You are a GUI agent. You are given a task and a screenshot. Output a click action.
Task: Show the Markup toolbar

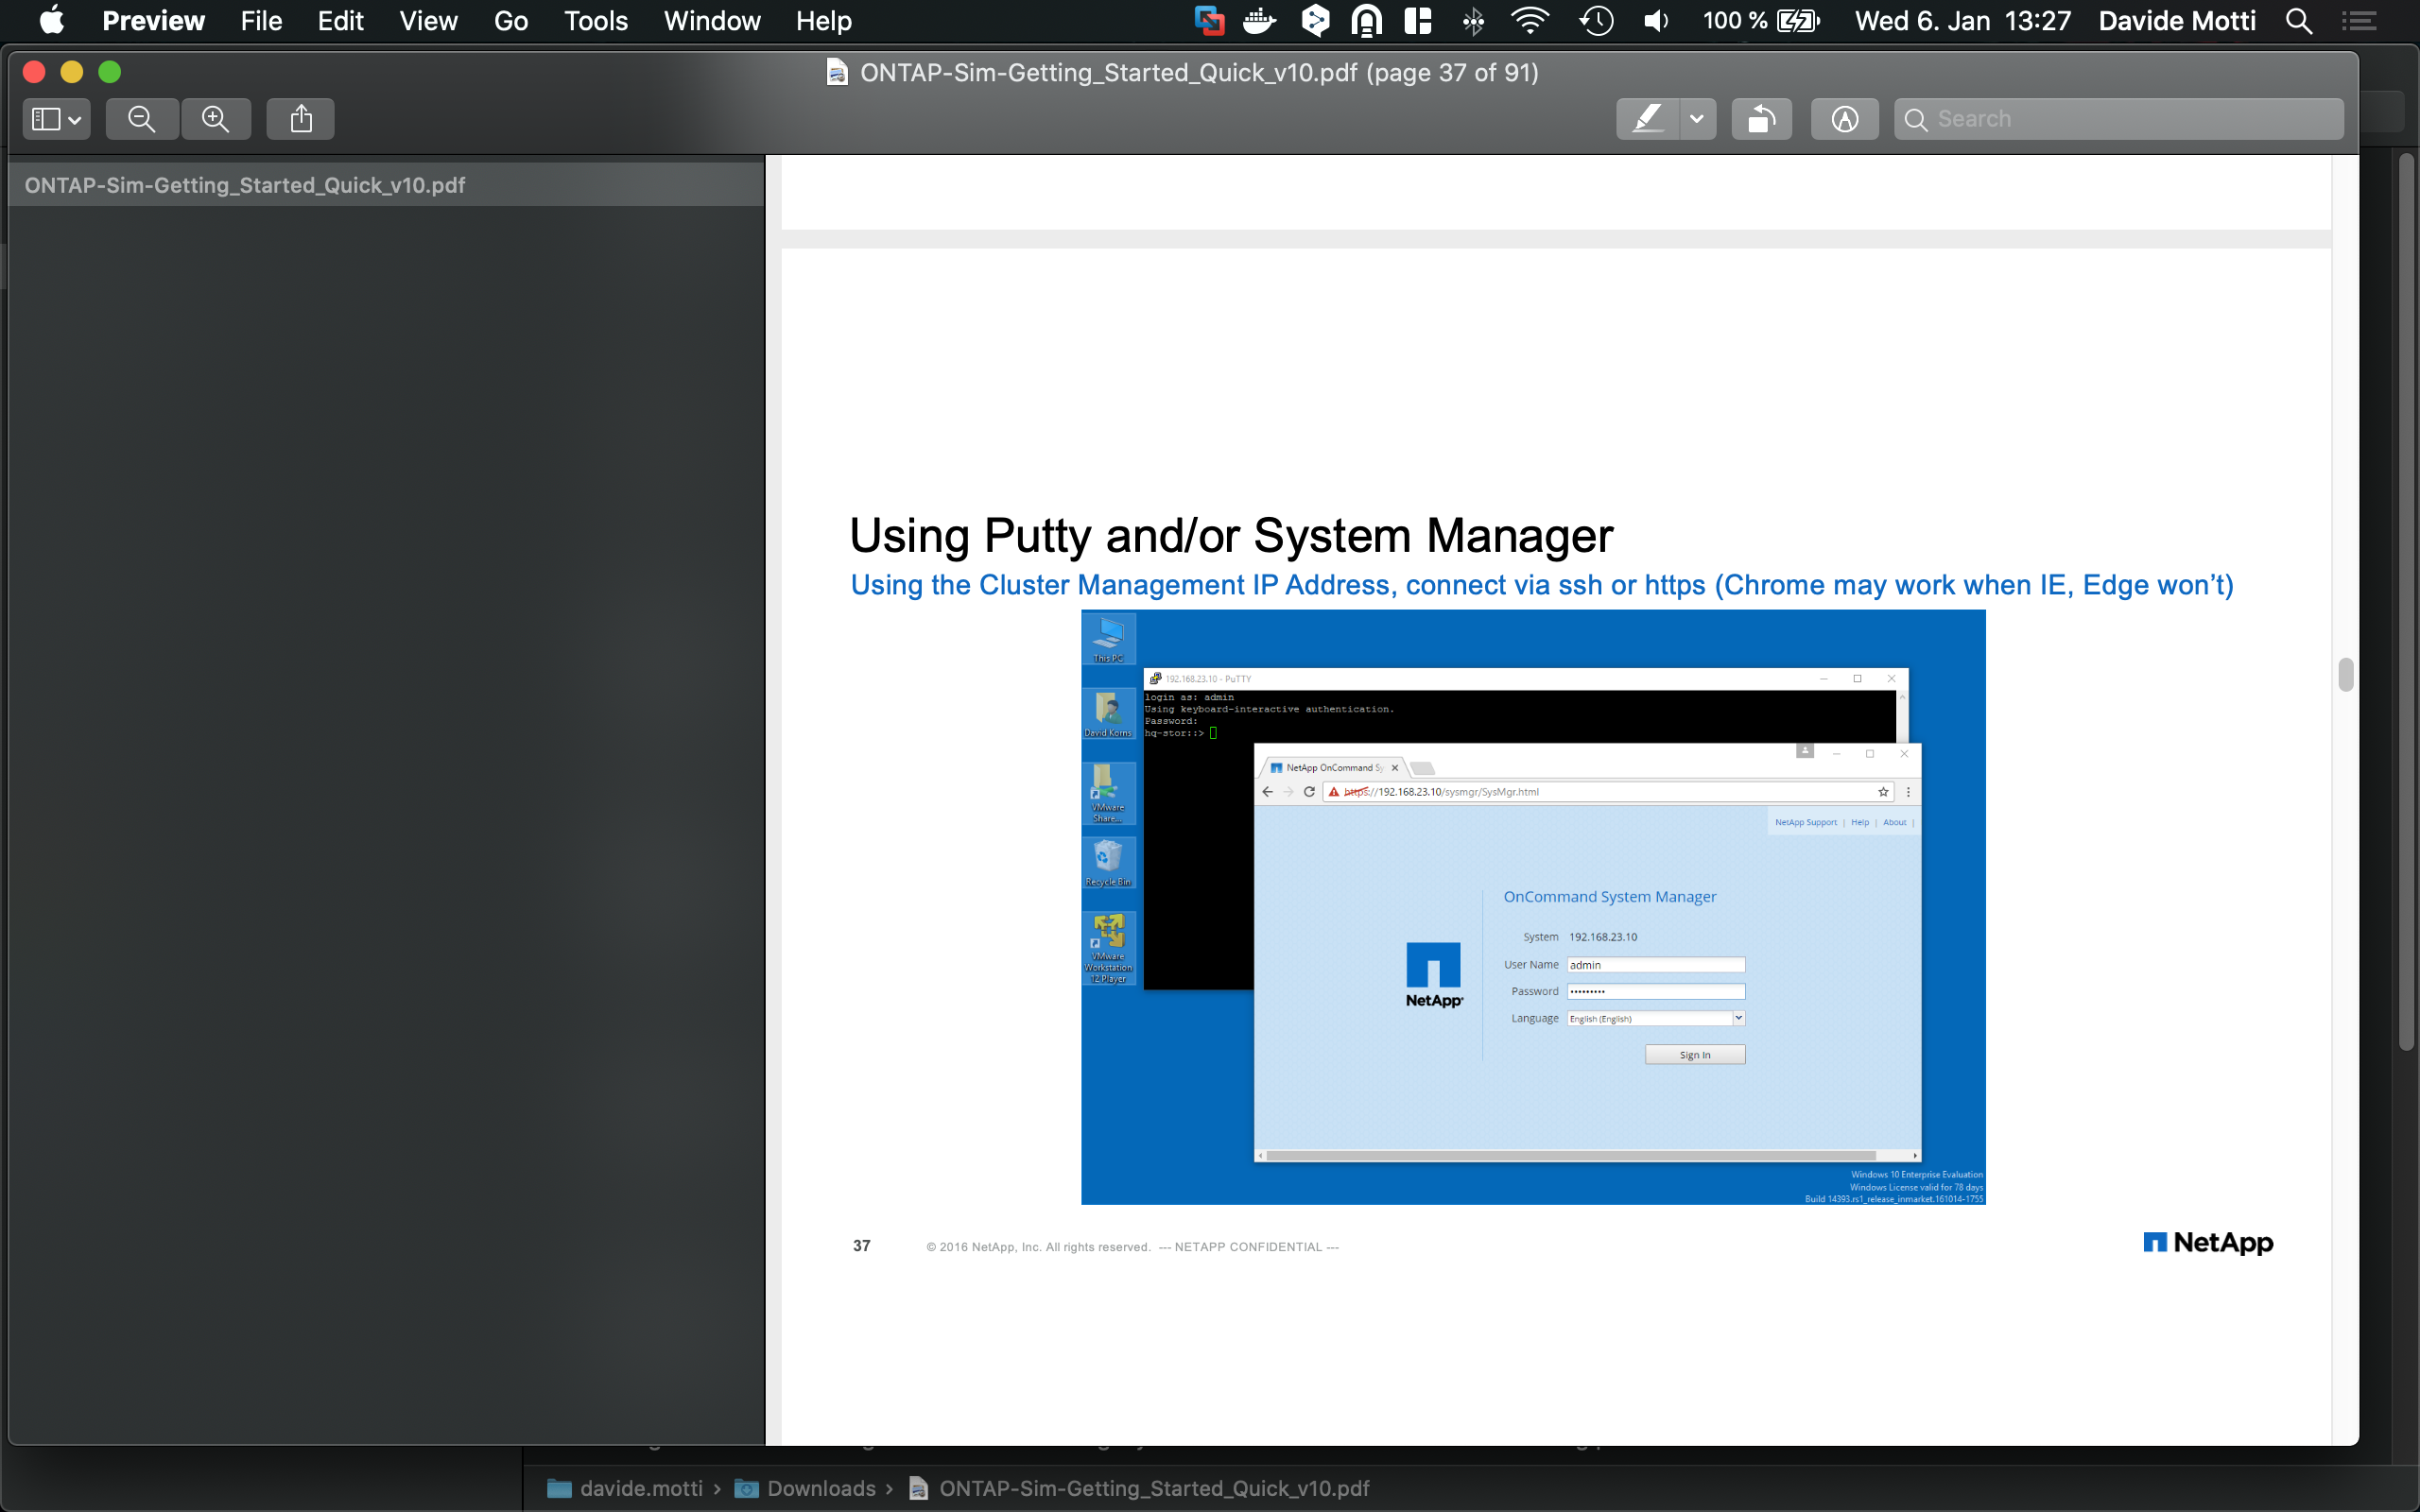coord(1844,119)
